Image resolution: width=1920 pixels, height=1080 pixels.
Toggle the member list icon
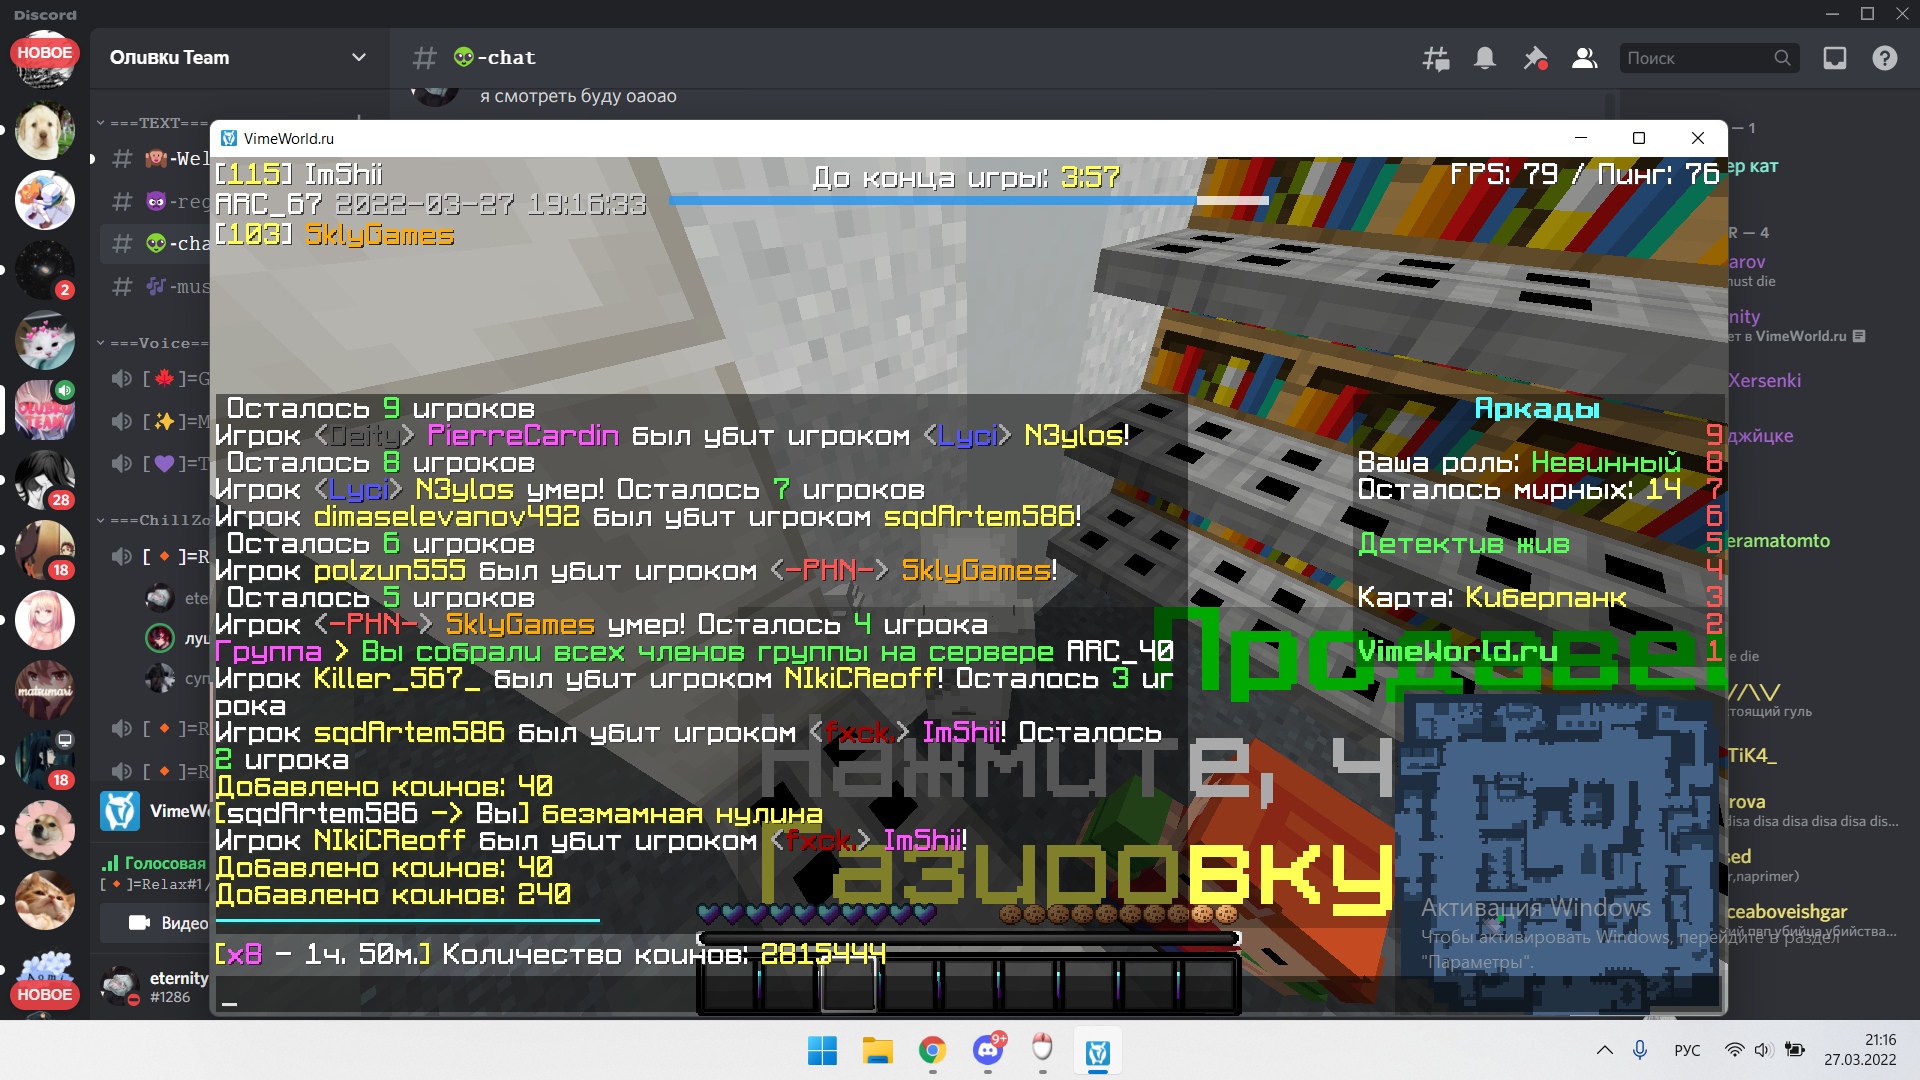point(1584,58)
